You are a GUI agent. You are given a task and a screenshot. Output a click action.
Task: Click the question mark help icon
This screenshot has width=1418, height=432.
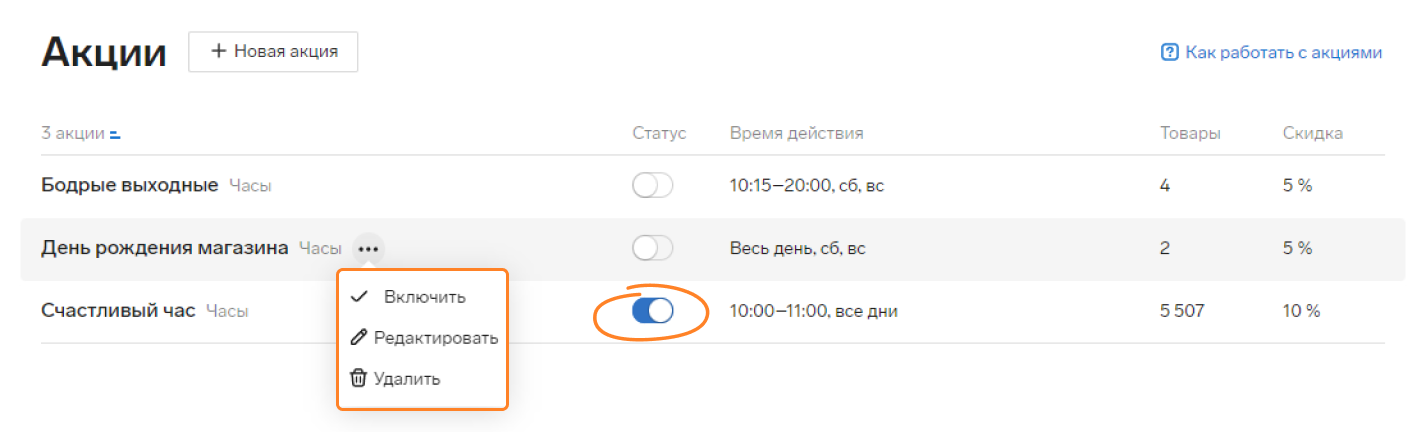(x=1169, y=52)
